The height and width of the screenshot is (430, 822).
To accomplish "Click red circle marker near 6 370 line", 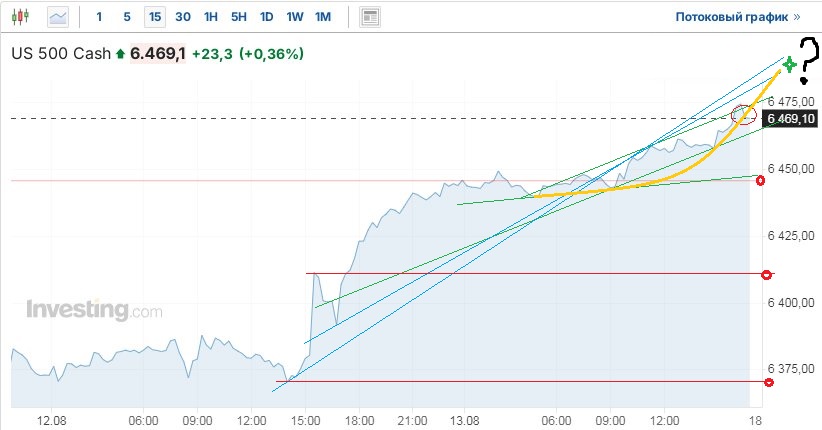I will (768, 382).
